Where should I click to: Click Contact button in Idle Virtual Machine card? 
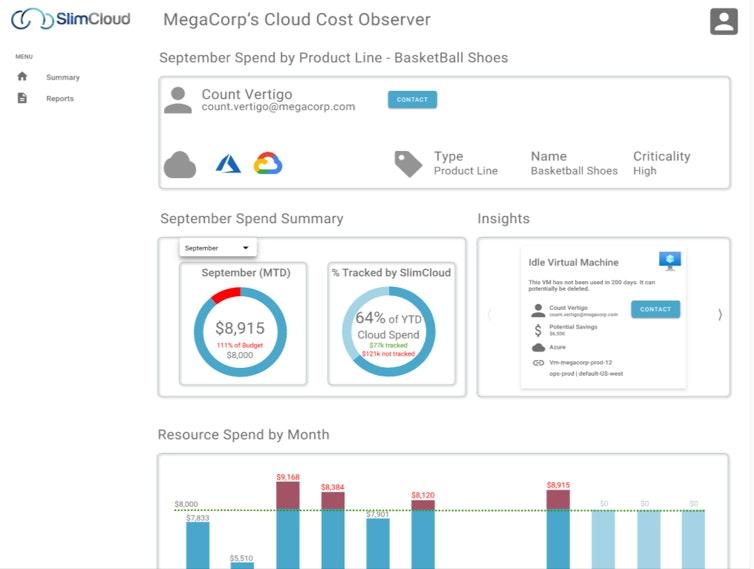[x=655, y=309]
